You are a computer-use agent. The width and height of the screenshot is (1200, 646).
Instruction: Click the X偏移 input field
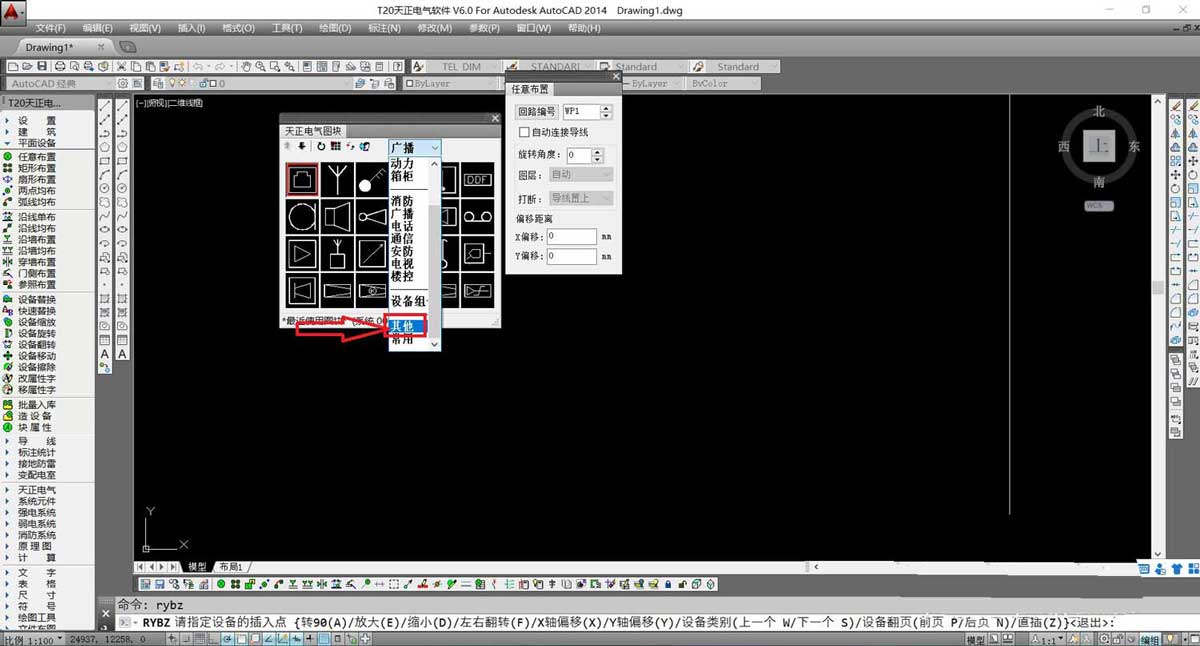[x=572, y=237]
